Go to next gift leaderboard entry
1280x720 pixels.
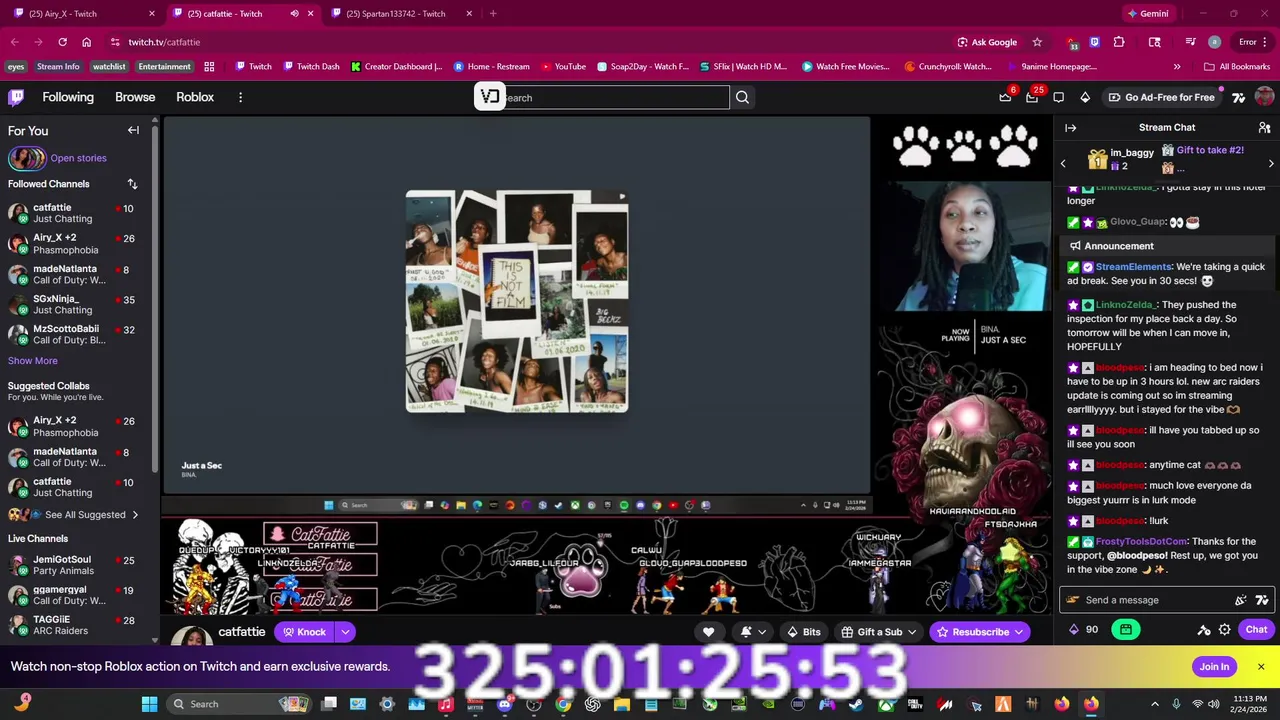pyautogui.click(x=1271, y=163)
